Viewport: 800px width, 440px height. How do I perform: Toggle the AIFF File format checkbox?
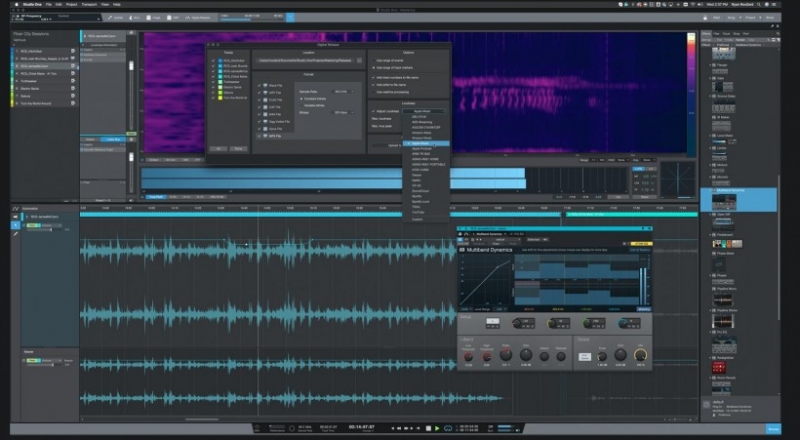259,93
